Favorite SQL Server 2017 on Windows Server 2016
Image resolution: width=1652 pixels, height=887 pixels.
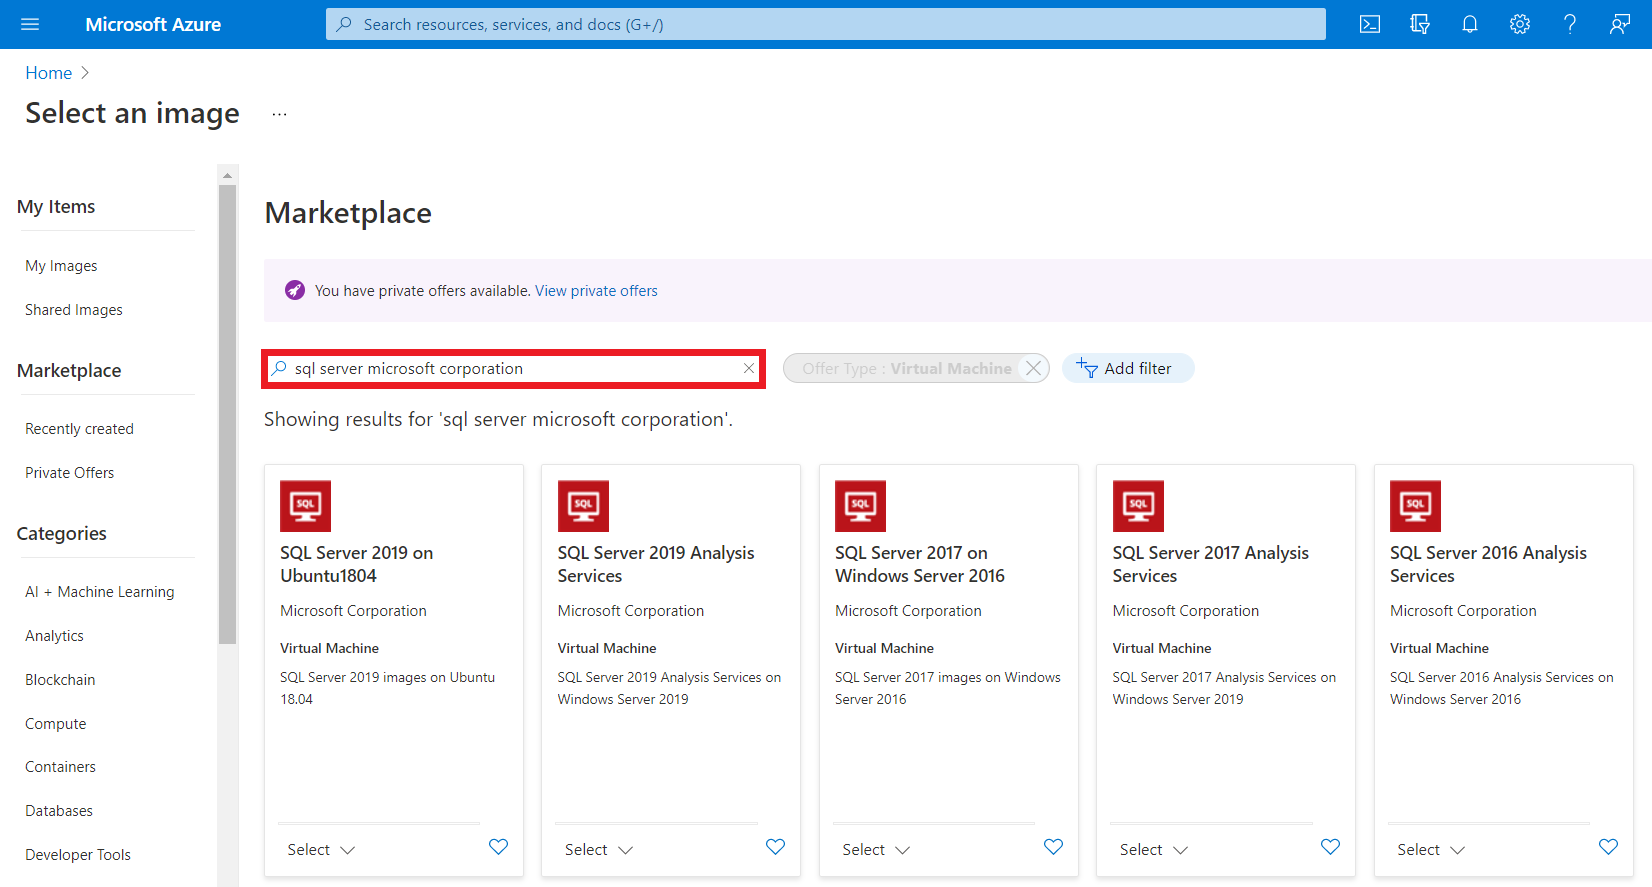[x=1053, y=847]
